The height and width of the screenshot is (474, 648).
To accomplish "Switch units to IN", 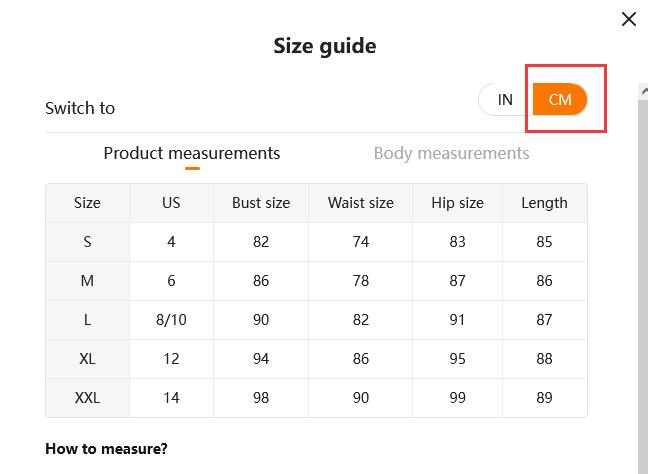I will coord(506,100).
